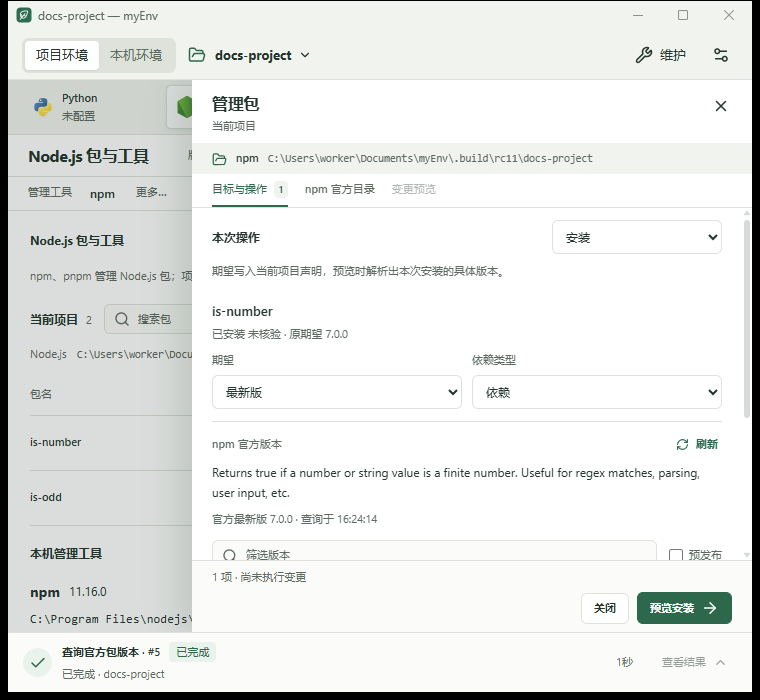The height and width of the screenshot is (700, 760).
Task: Maximize the myEnv window
Action: [683, 16]
